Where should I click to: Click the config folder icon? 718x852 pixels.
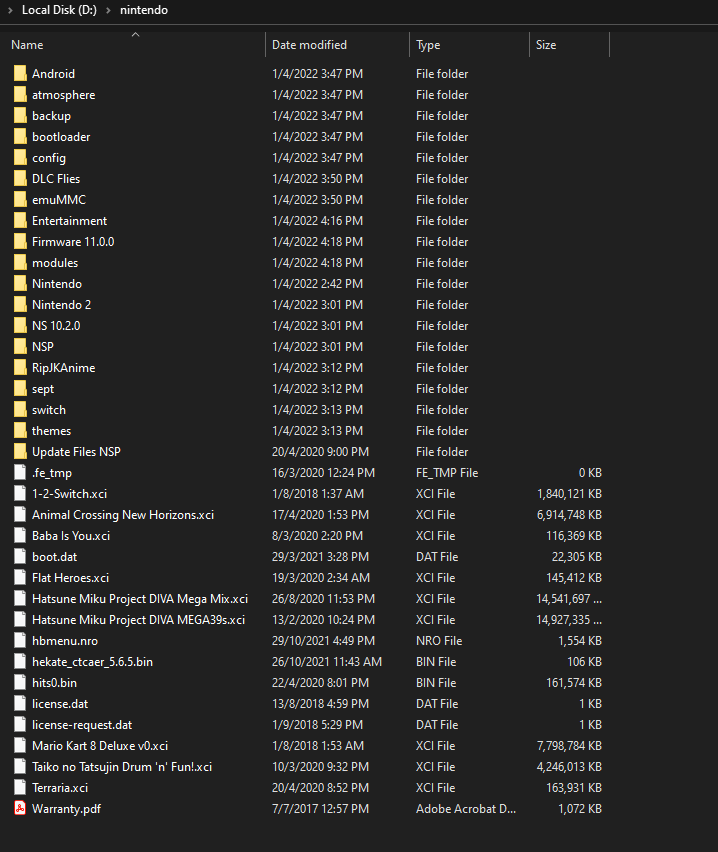[20, 158]
